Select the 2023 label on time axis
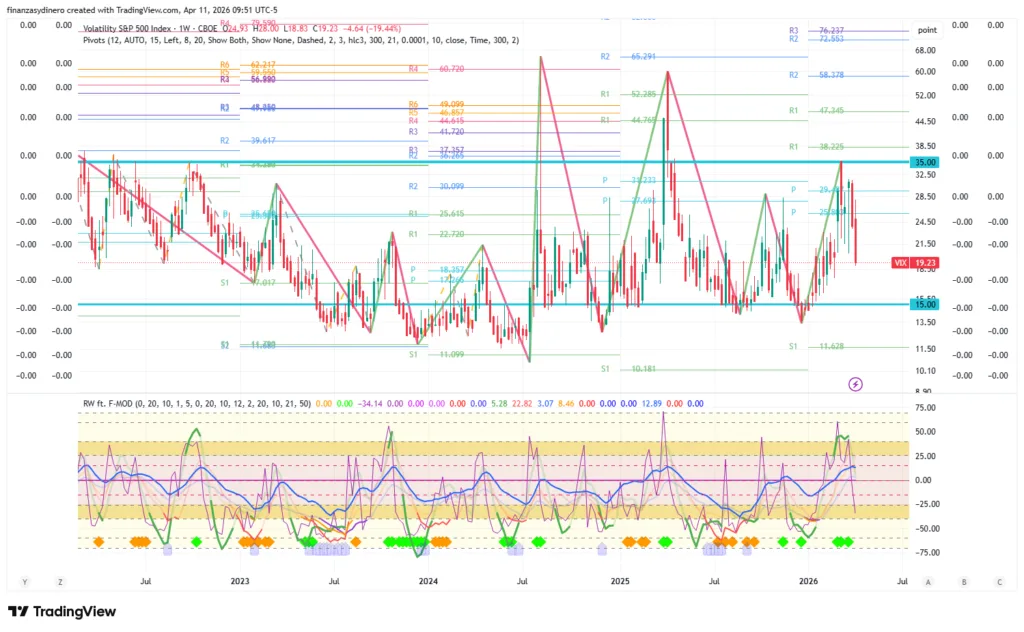Screen dimensions: 1024x632 (x=239, y=580)
